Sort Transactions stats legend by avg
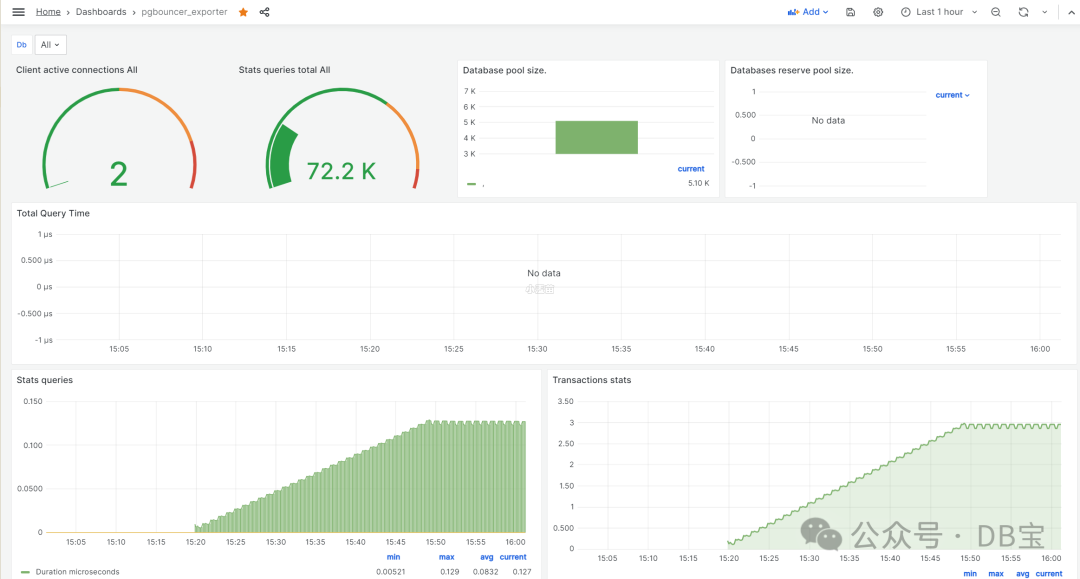The image size is (1080, 579). point(1023,573)
